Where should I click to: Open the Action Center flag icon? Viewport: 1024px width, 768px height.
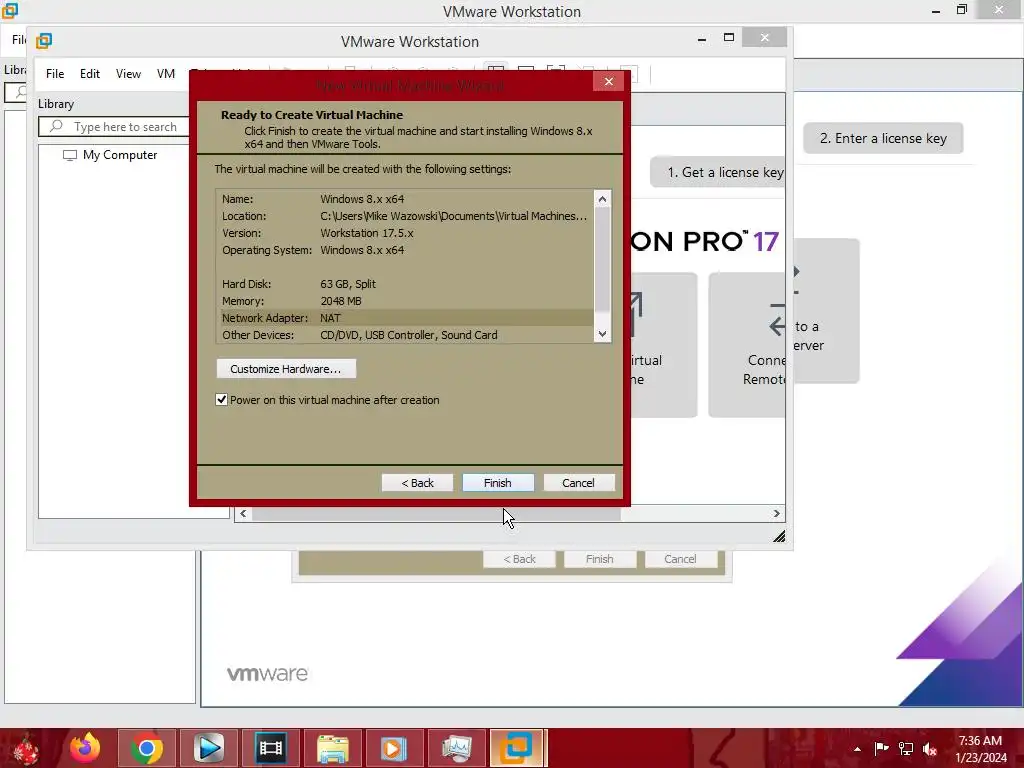tap(881, 749)
